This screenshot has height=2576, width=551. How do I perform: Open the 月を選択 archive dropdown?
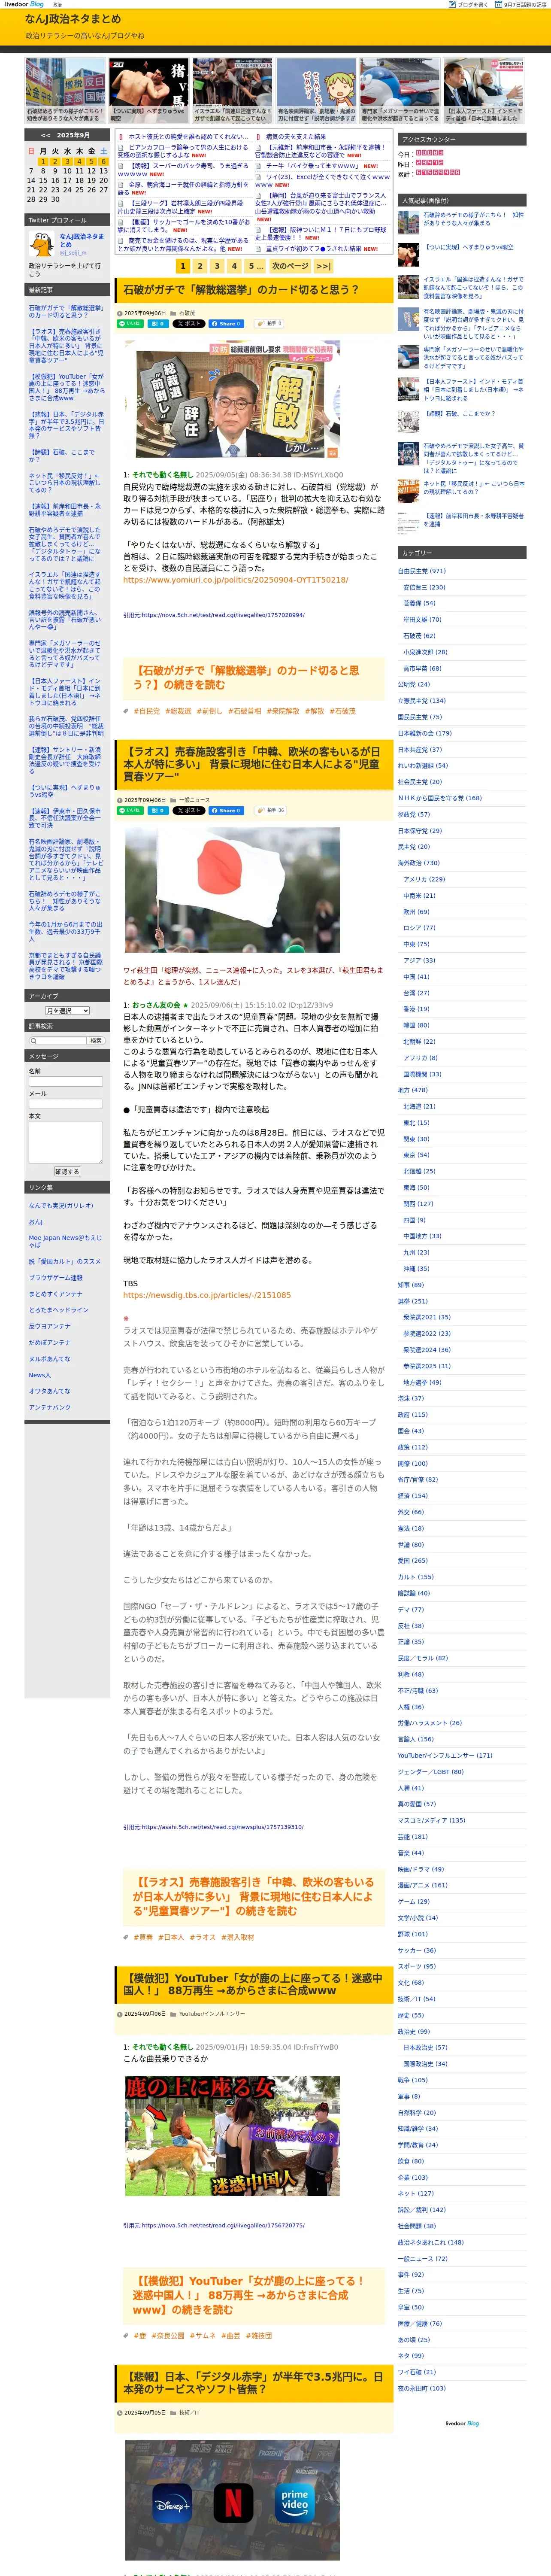coord(68,1011)
